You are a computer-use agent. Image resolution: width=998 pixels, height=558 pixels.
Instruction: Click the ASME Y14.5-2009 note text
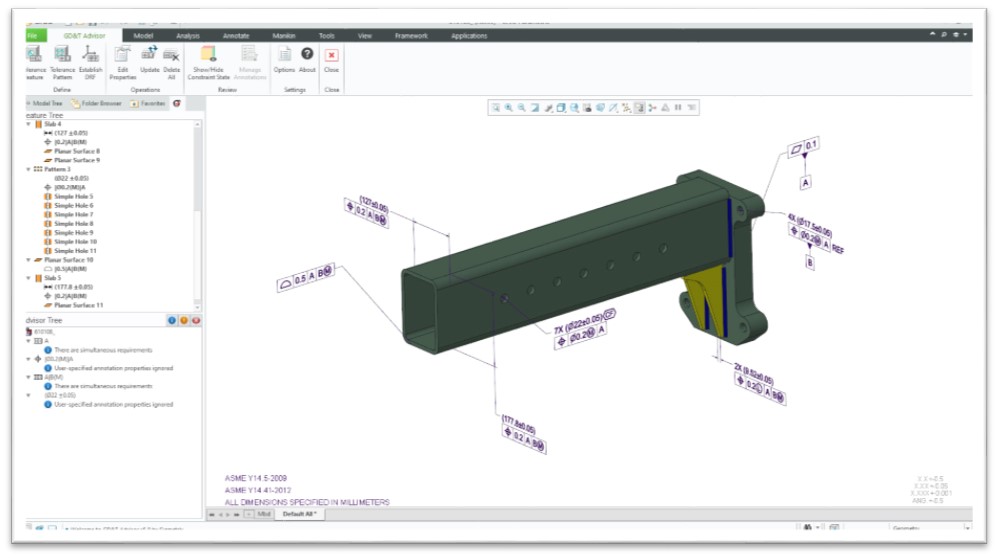coord(256,478)
